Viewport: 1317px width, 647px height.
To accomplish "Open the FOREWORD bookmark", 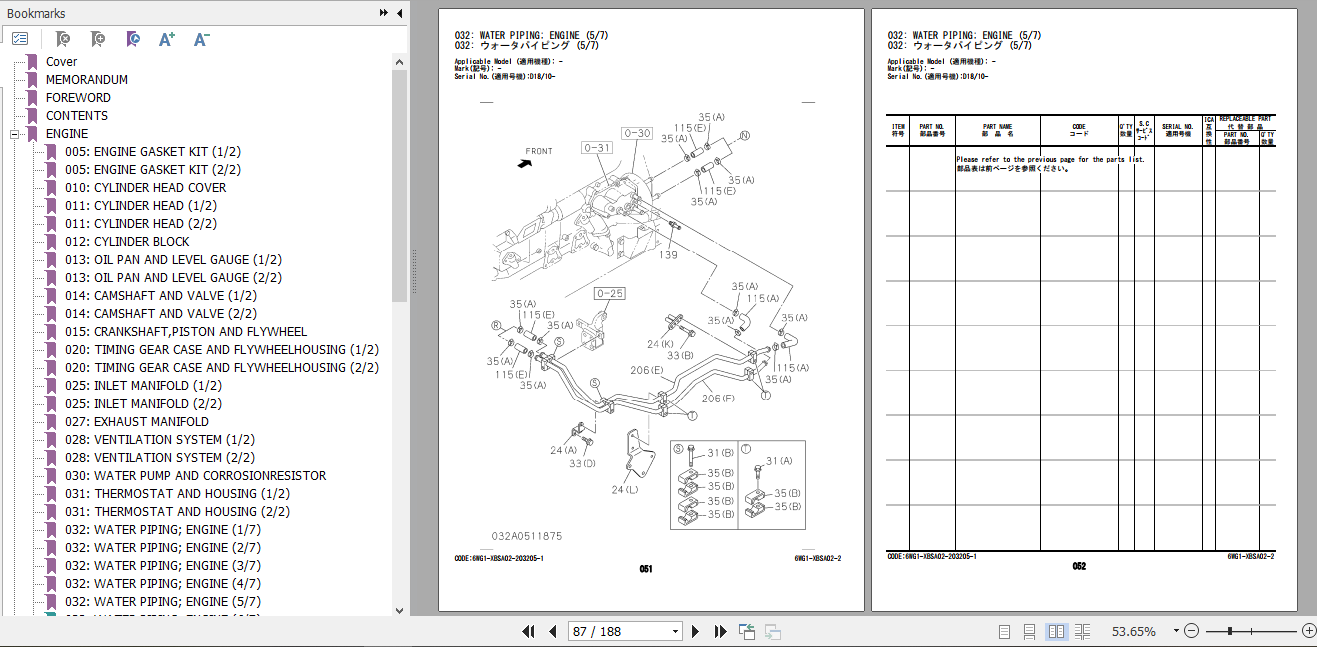I will (78, 98).
